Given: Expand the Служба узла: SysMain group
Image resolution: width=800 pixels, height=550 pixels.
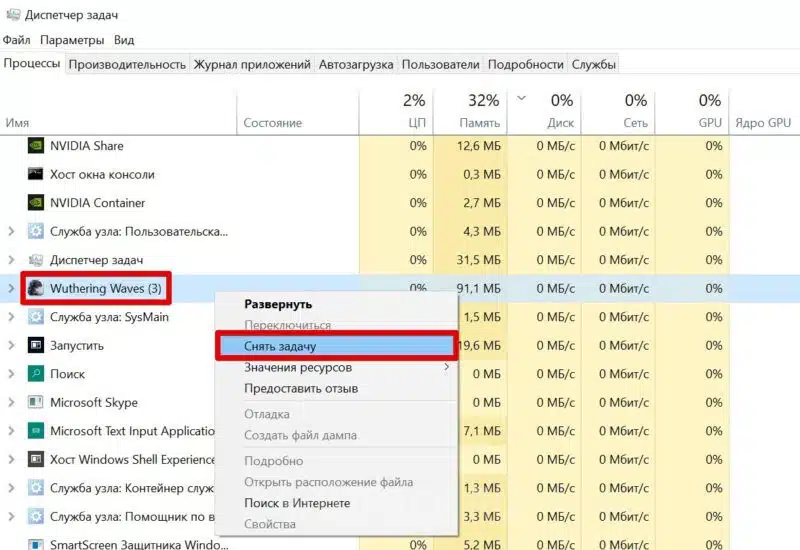Looking at the screenshot, I should (11, 317).
